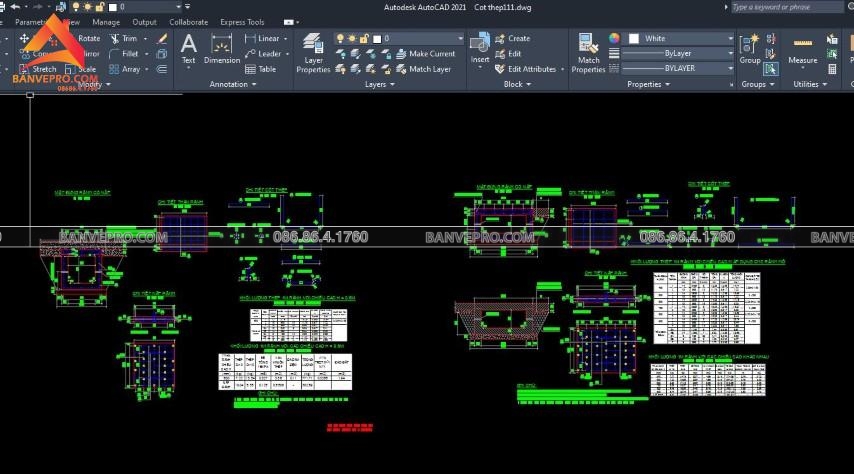Click Create block icon

click(x=500, y=38)
